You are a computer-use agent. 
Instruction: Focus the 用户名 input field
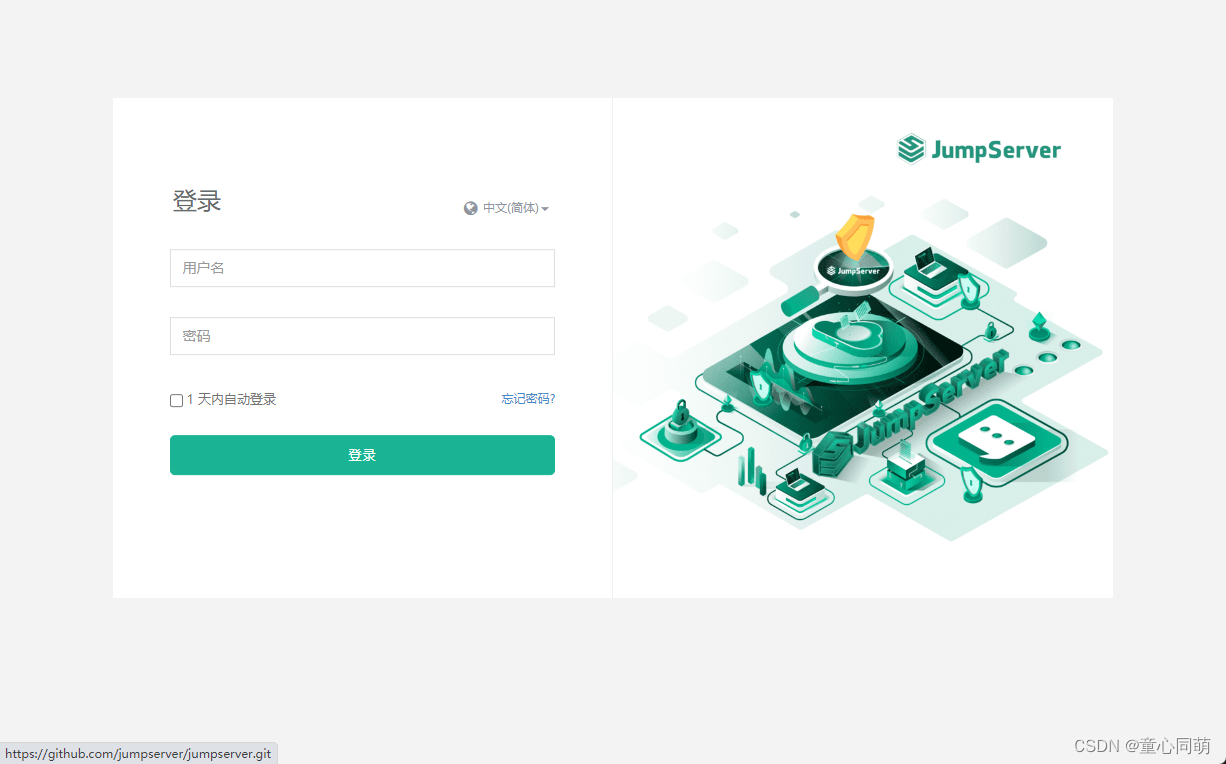[362, 268]
